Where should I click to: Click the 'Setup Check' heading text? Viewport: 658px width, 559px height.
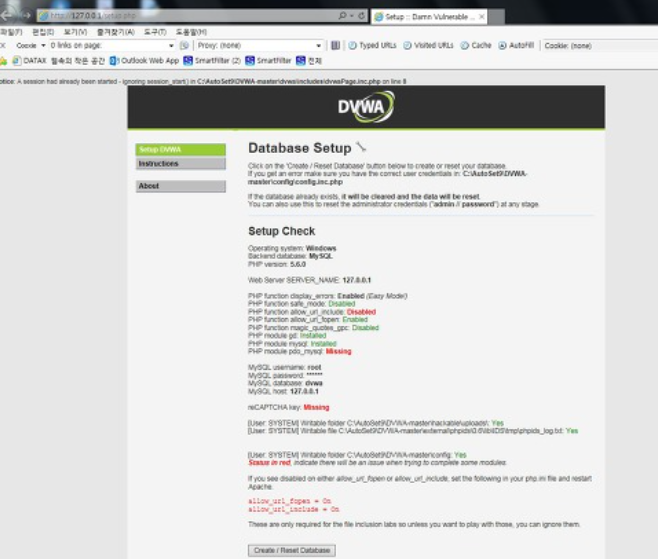click(282, 231)
